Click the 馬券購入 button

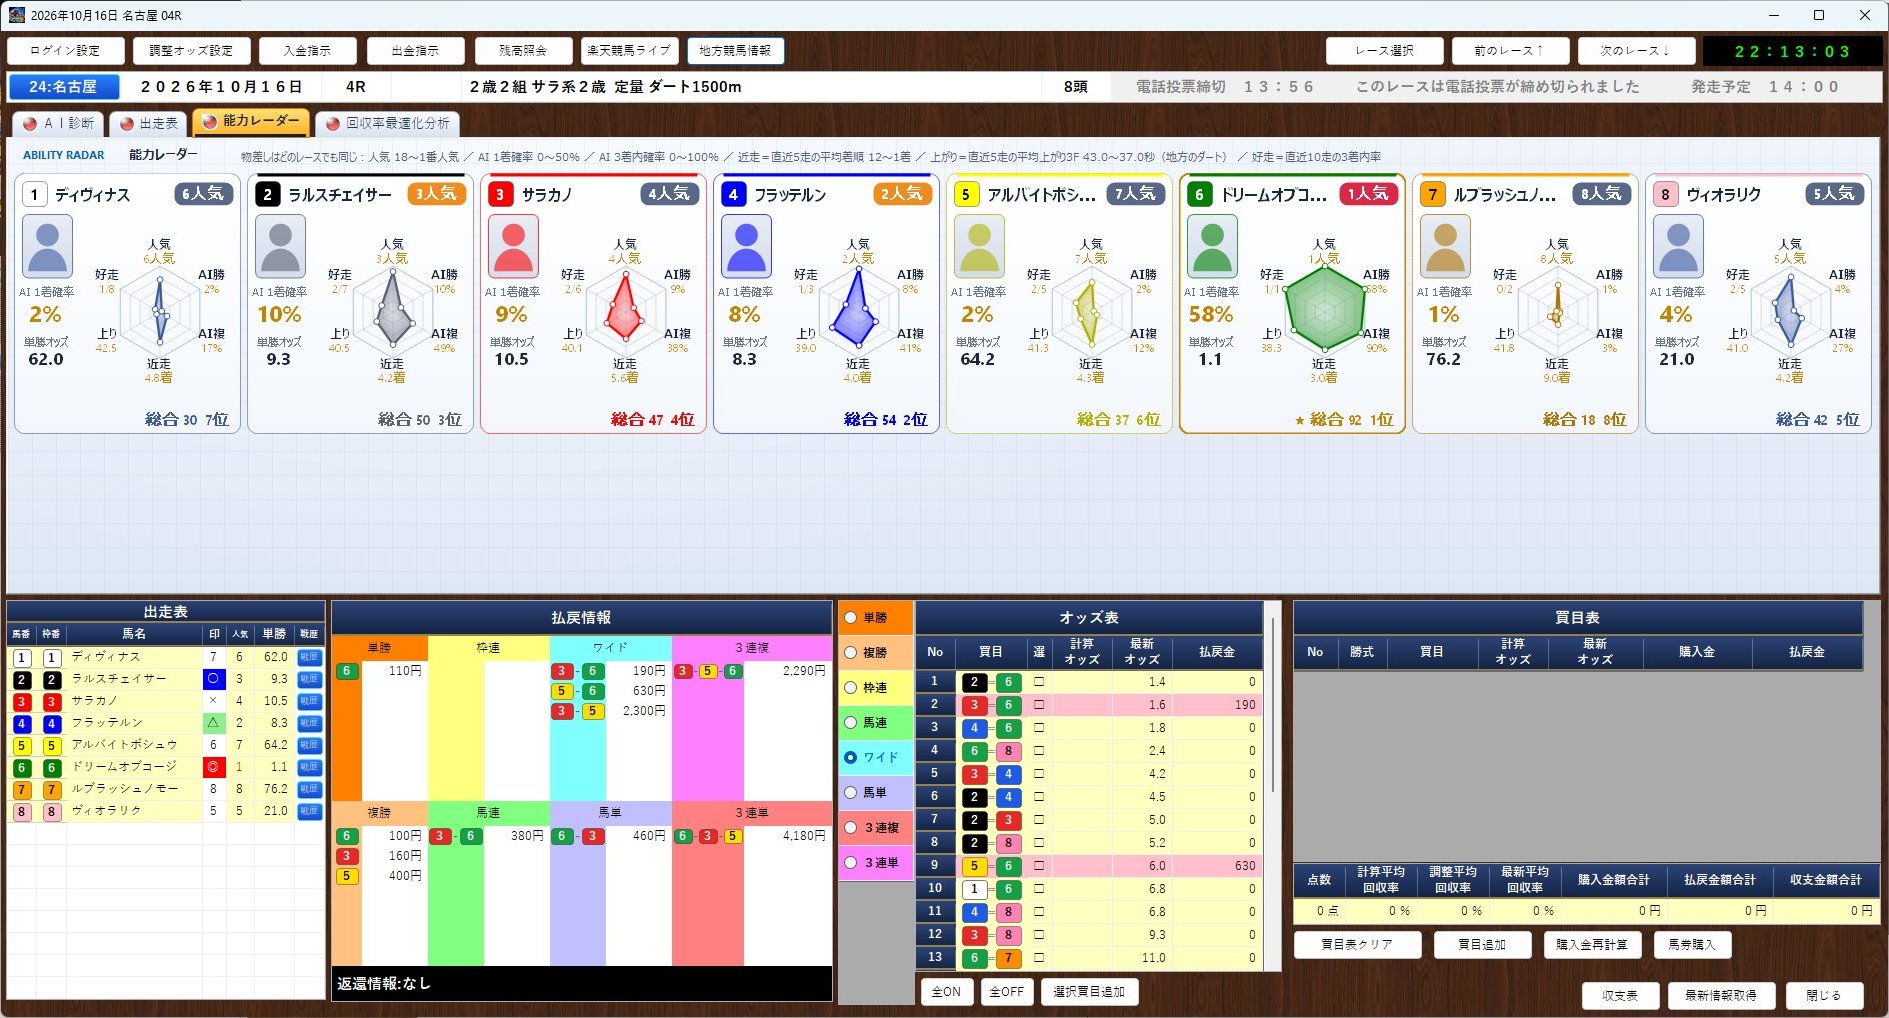click(1691, 945)
